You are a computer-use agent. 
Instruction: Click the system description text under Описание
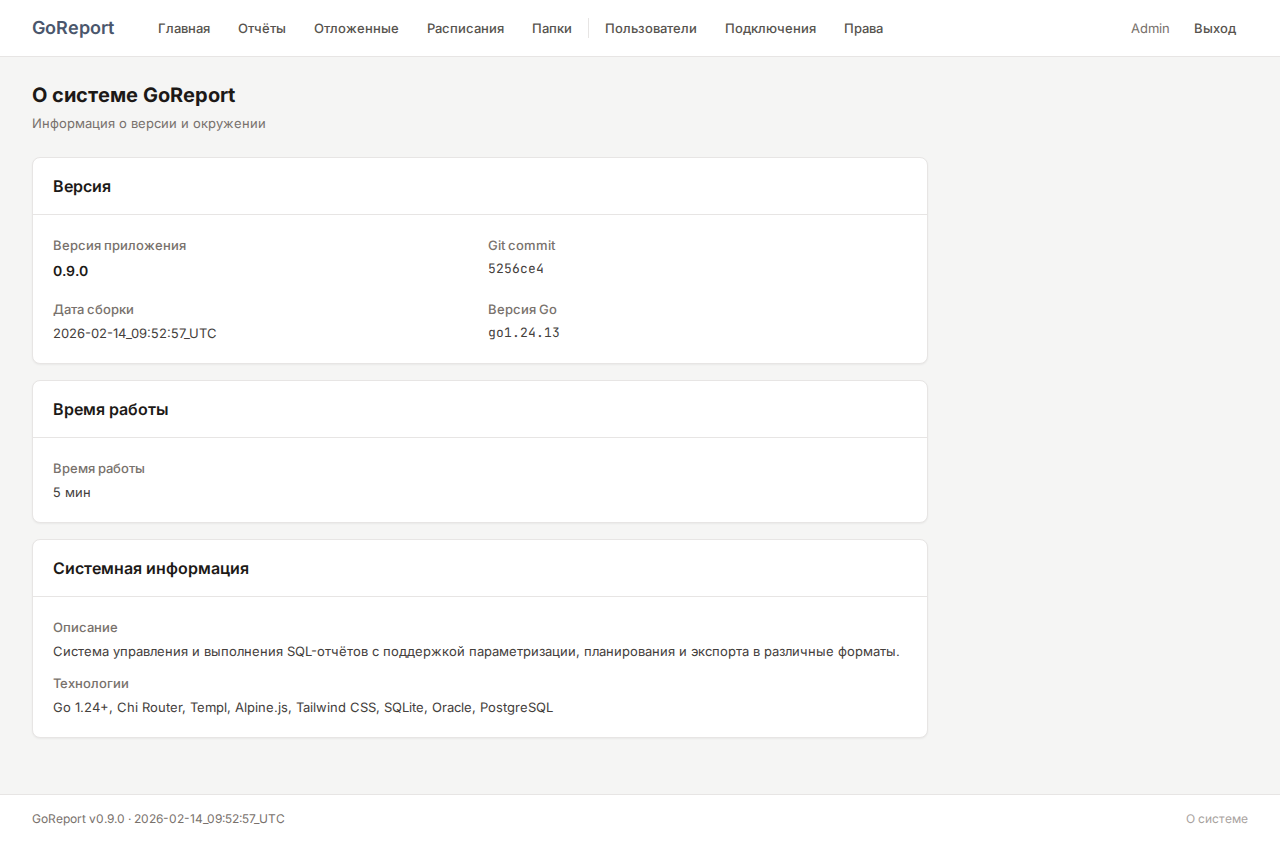click(x=476, y=651)
